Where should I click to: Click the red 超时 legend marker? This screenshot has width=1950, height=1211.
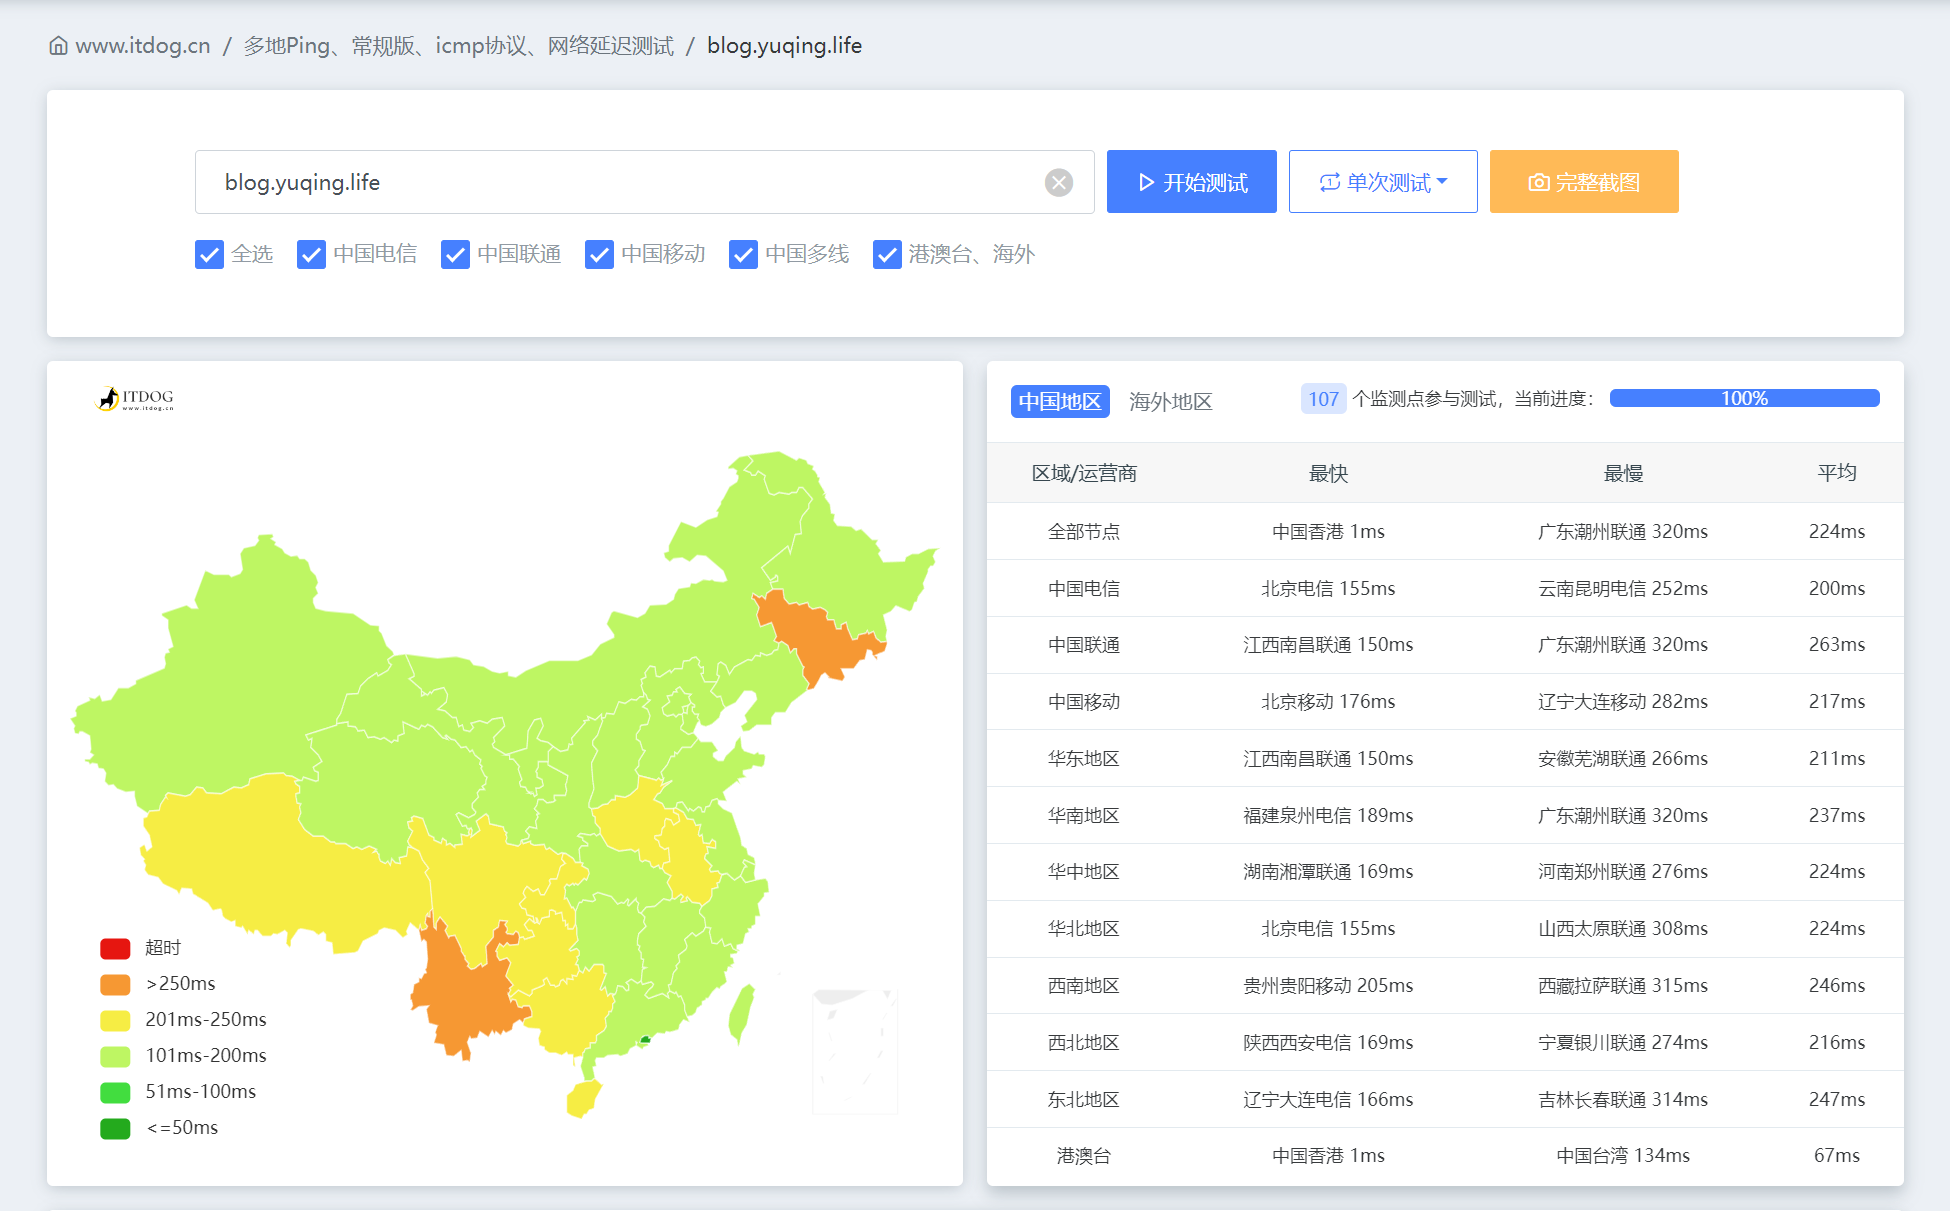[114, 947]
